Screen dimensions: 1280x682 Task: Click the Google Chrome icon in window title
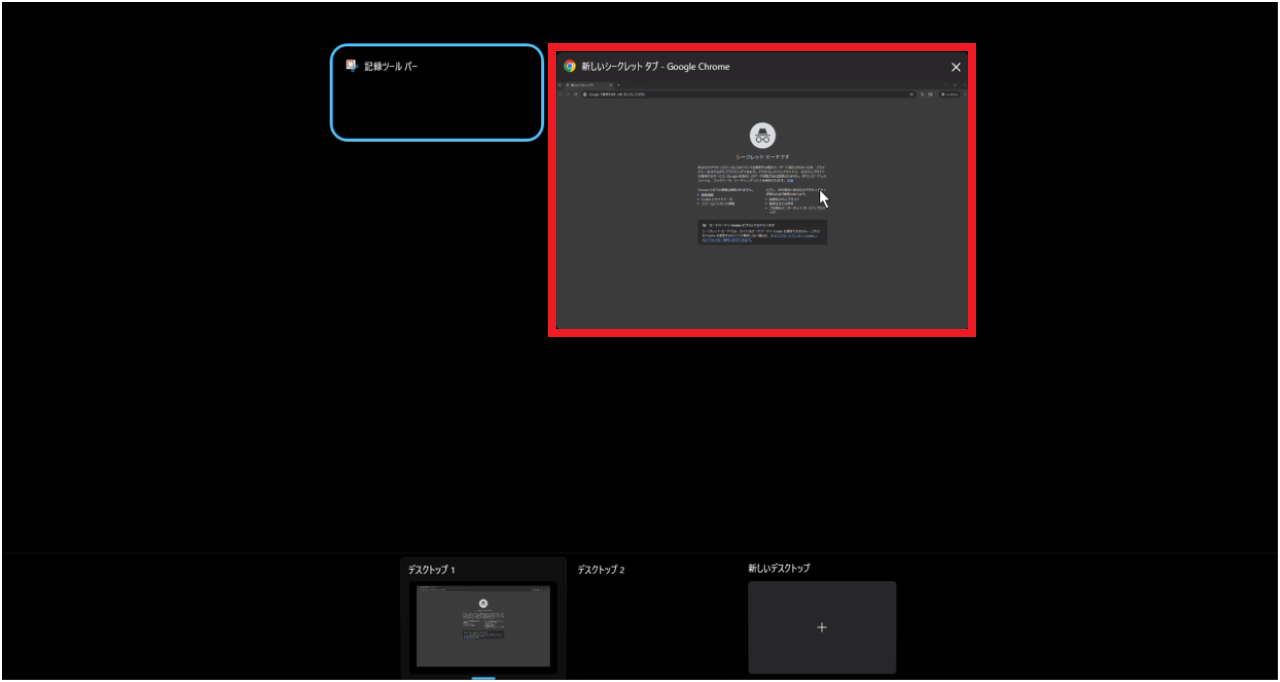click(x=570, y=67)
